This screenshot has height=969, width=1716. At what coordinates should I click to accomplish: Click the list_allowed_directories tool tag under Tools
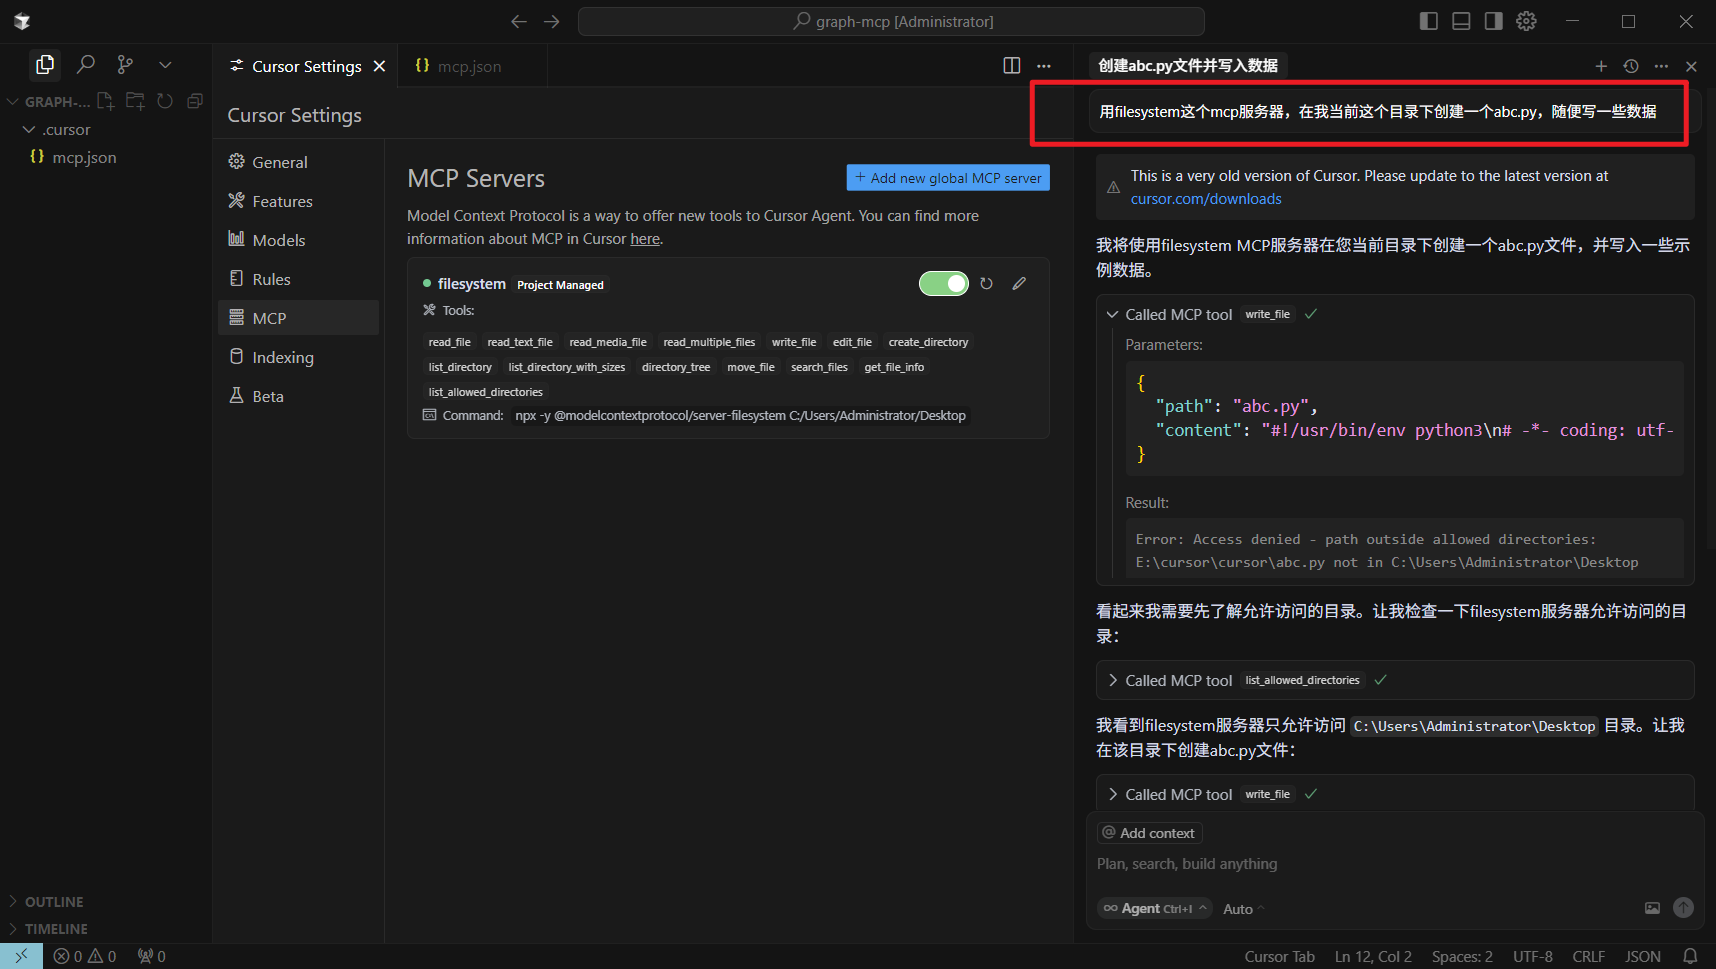pos(485,392)
